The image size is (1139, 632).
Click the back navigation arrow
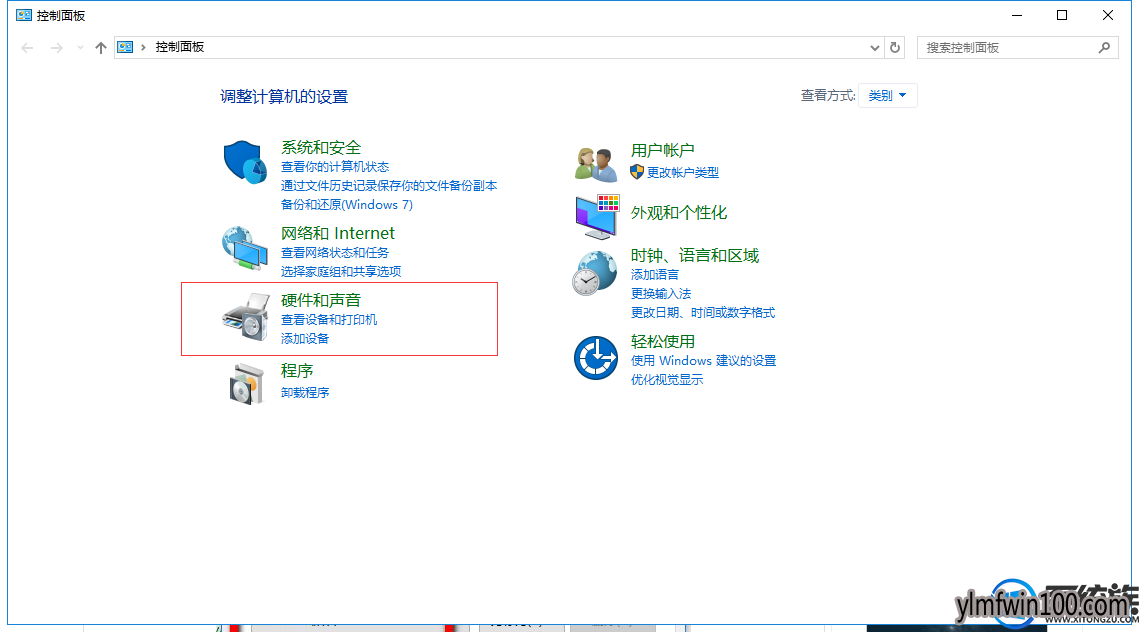(x=28, y=47)
